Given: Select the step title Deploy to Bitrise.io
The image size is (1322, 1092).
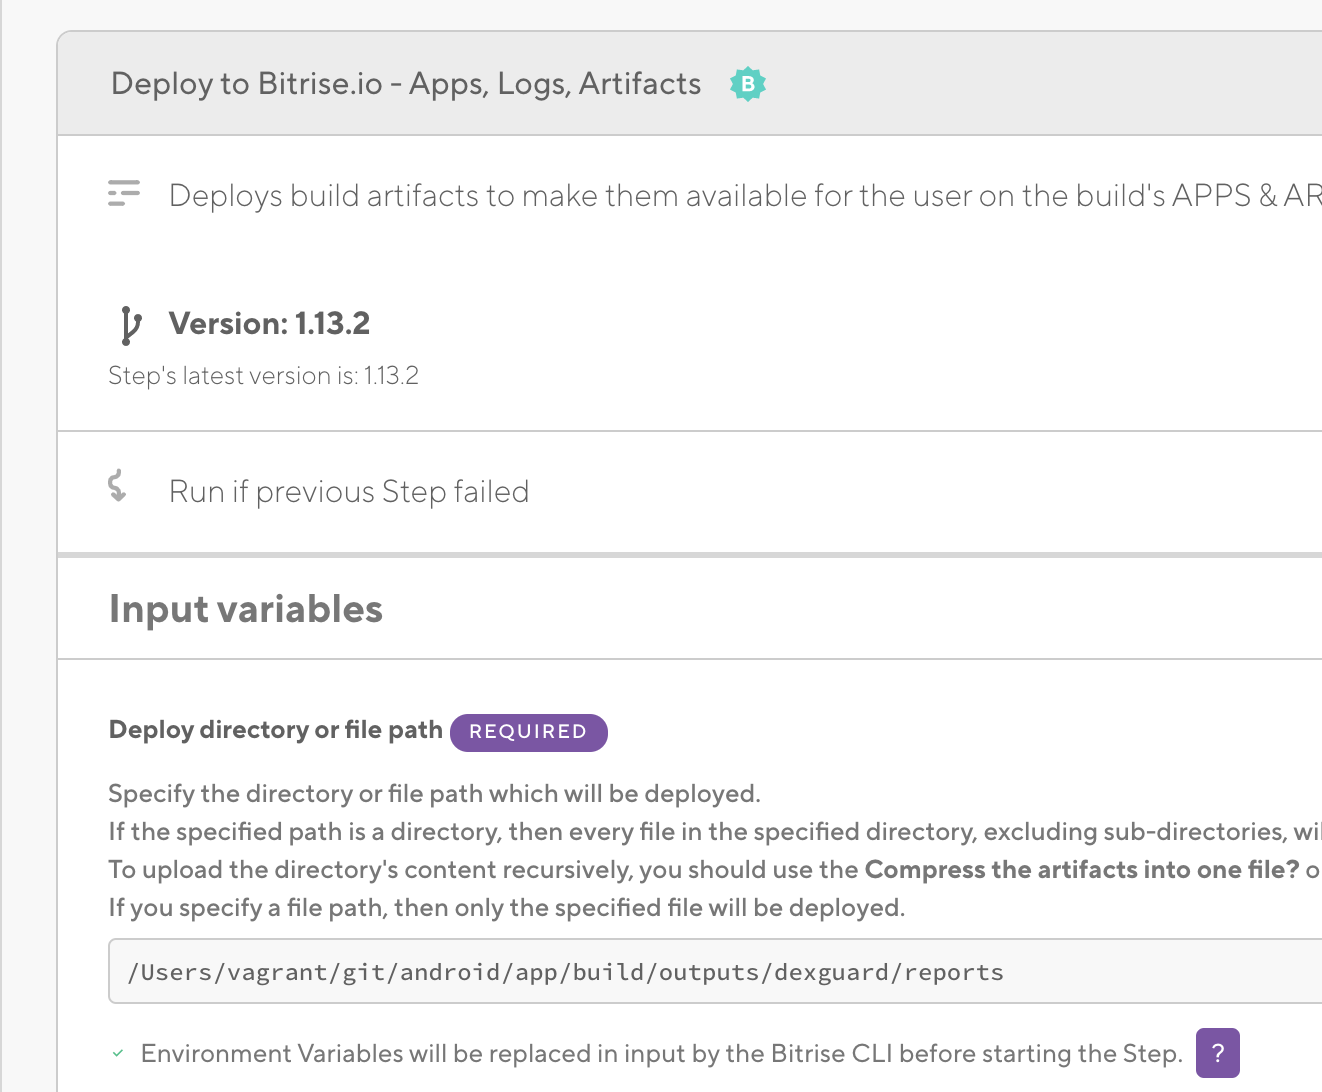Looking at the screenshot, I should (x=406, y=83).
